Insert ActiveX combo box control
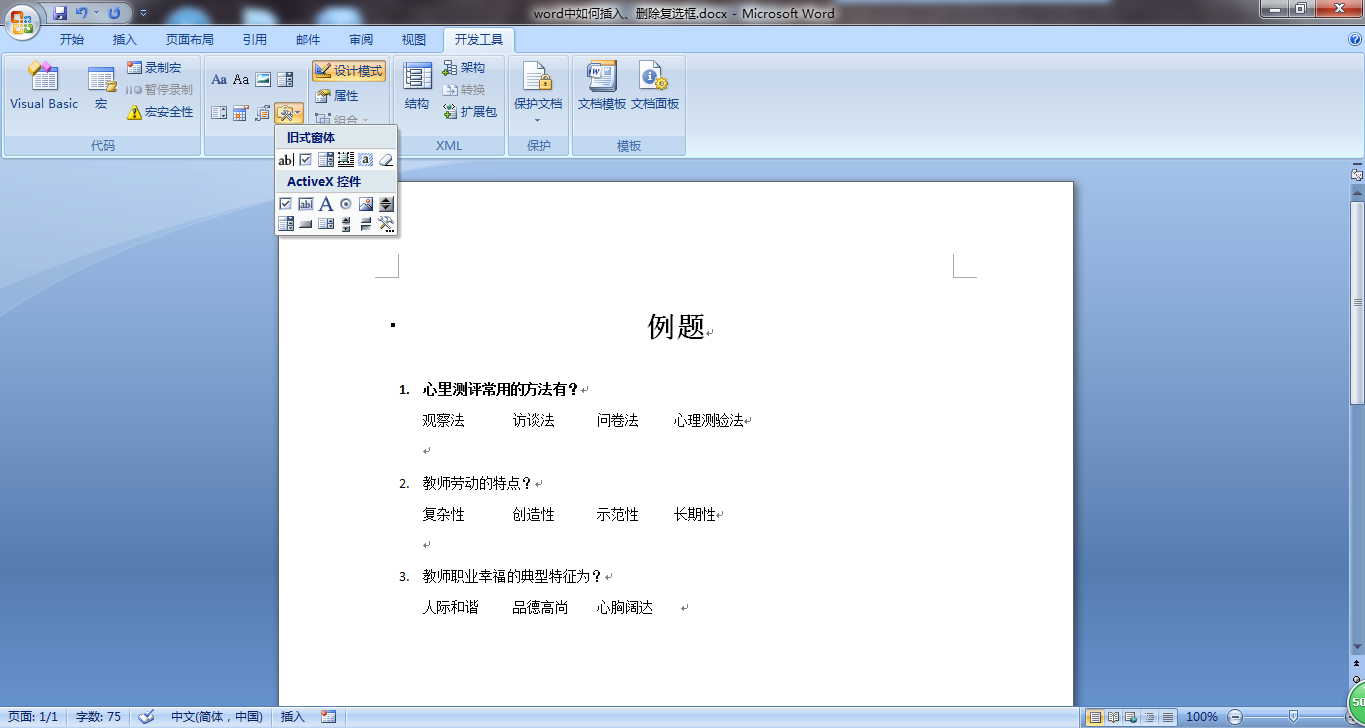 pyautogui.click(x=285, y=224)
